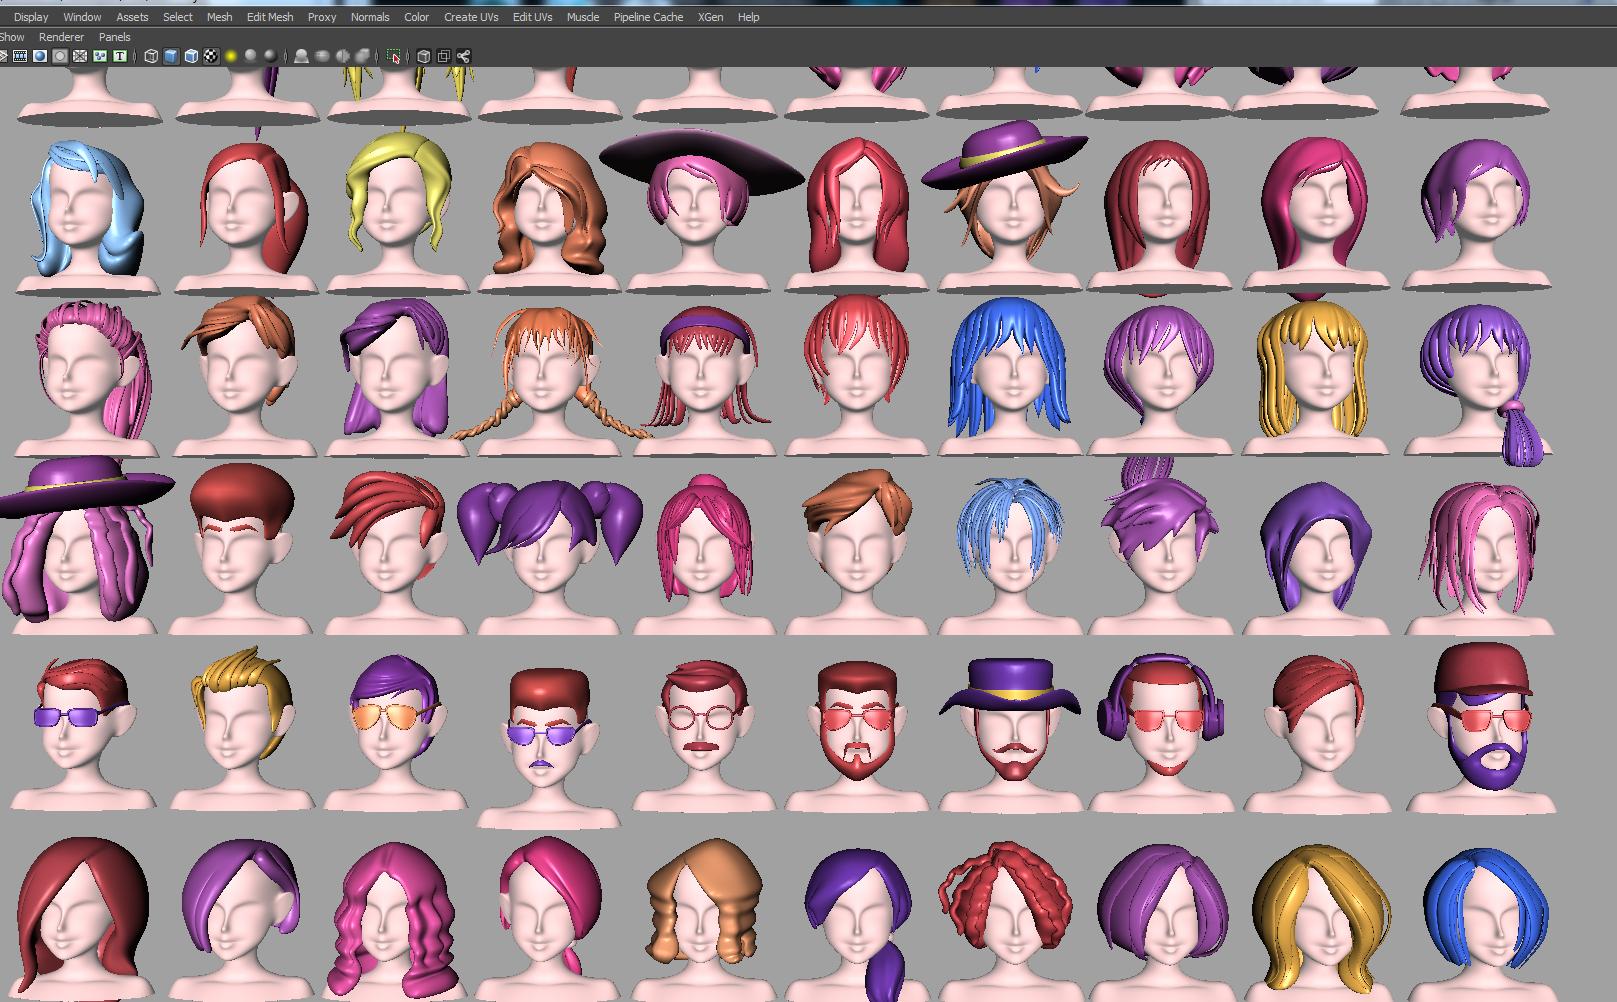
Task: Open the Edit Mesh menu
Action: (x=270, y=17)
